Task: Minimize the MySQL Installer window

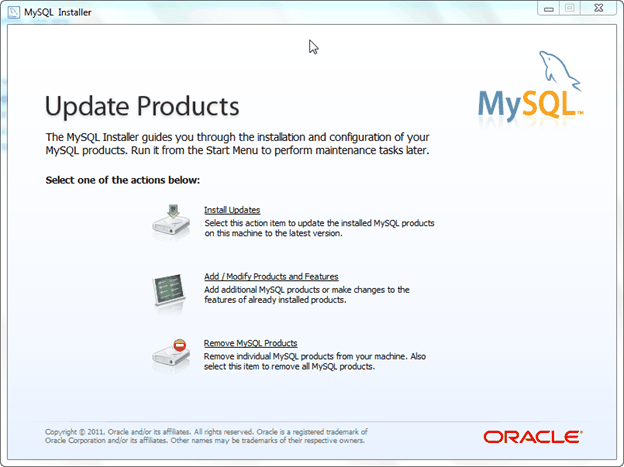Action: (x=549, y=8)
